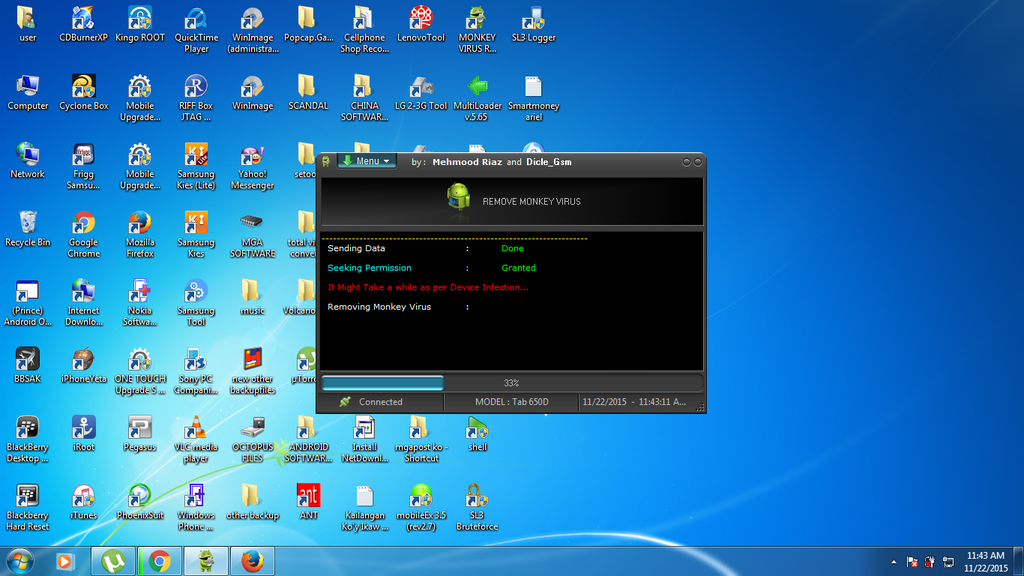Open Windows Media Player from the taskbar
The height and width of the screenshot is (576, 1024).
click(65, 561)
